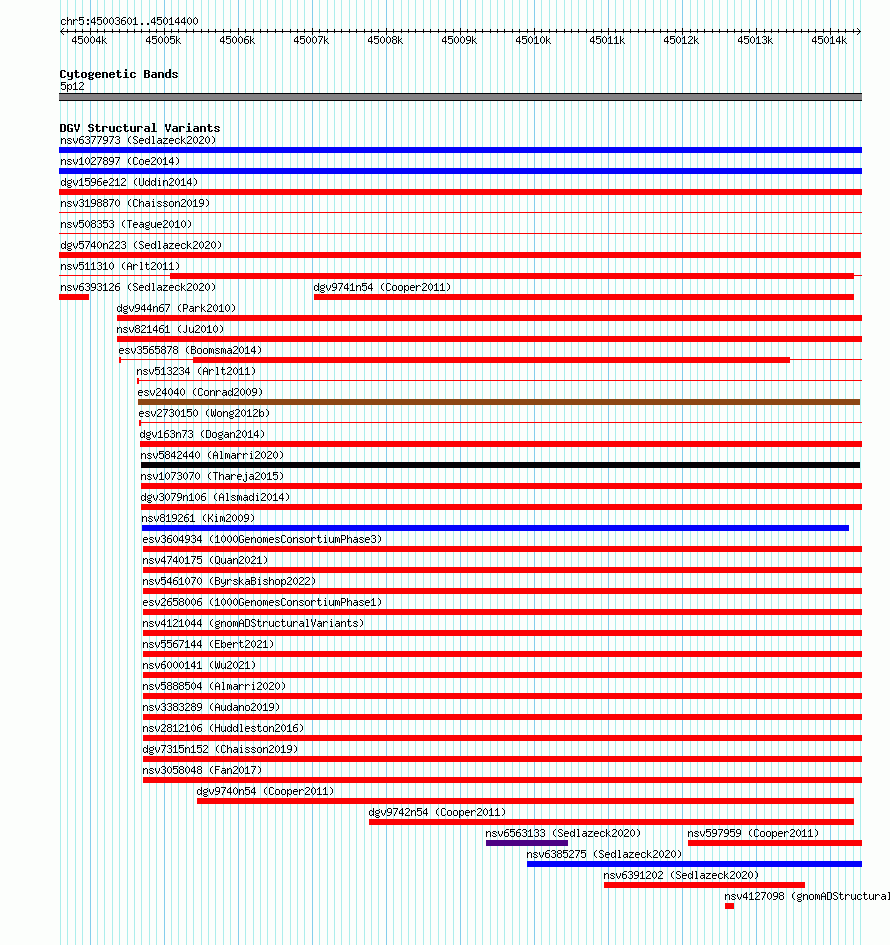This screenshot has height=945, width=890.
Task: Select nsv6000141 (Wu2021) label
Action: [199, 666]
